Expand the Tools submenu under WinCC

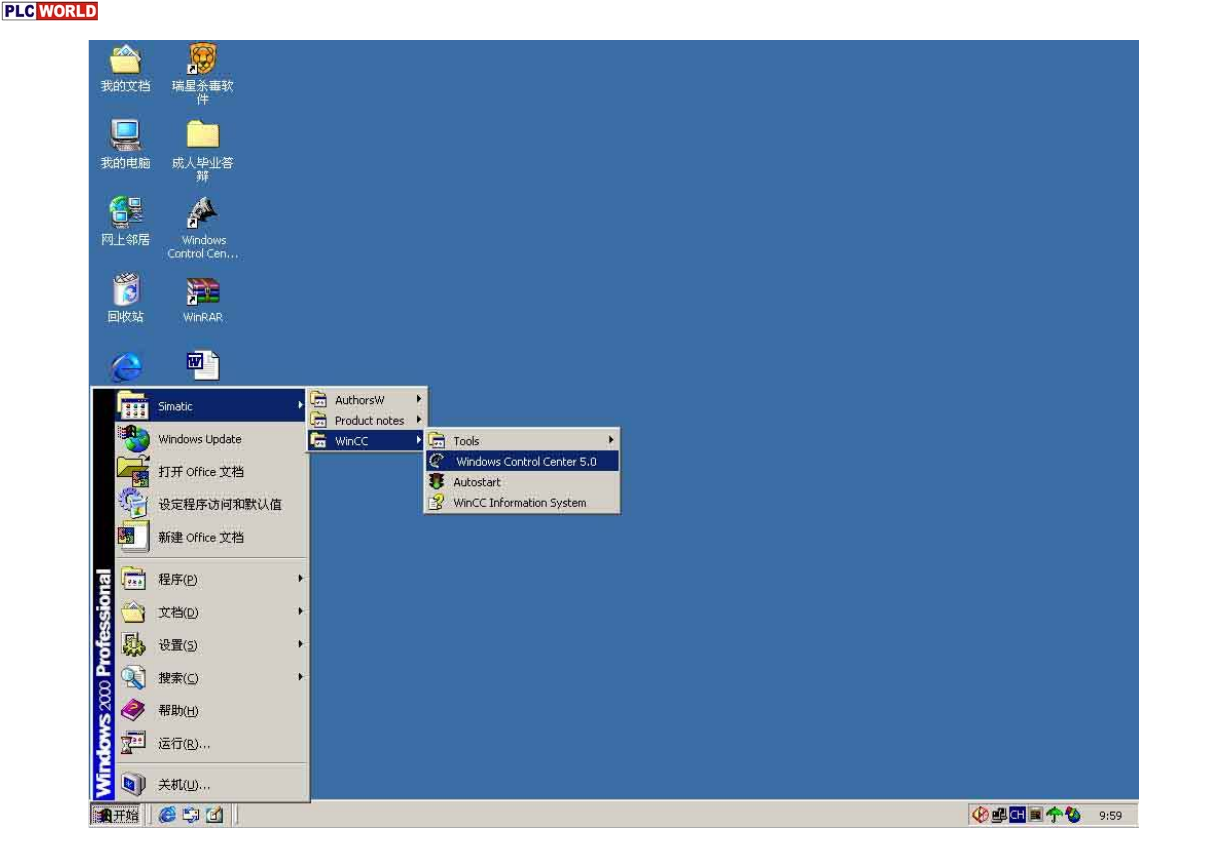tap(522, 441)
